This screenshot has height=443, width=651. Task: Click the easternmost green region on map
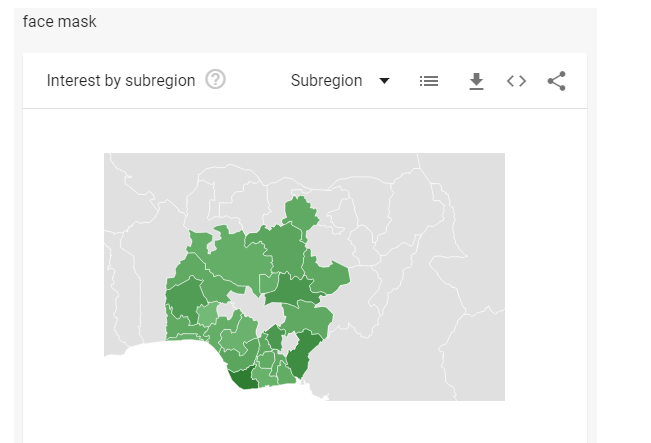(x=333, y=274)
